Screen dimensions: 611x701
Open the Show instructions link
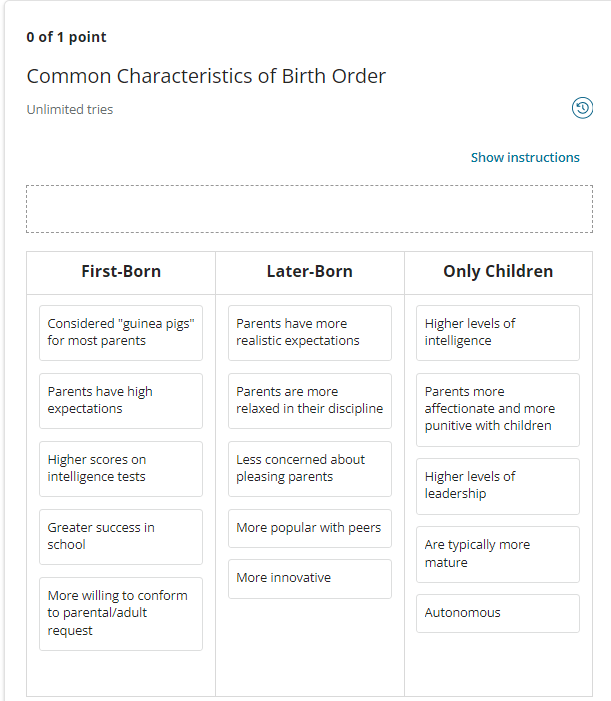tap(525, 157)
